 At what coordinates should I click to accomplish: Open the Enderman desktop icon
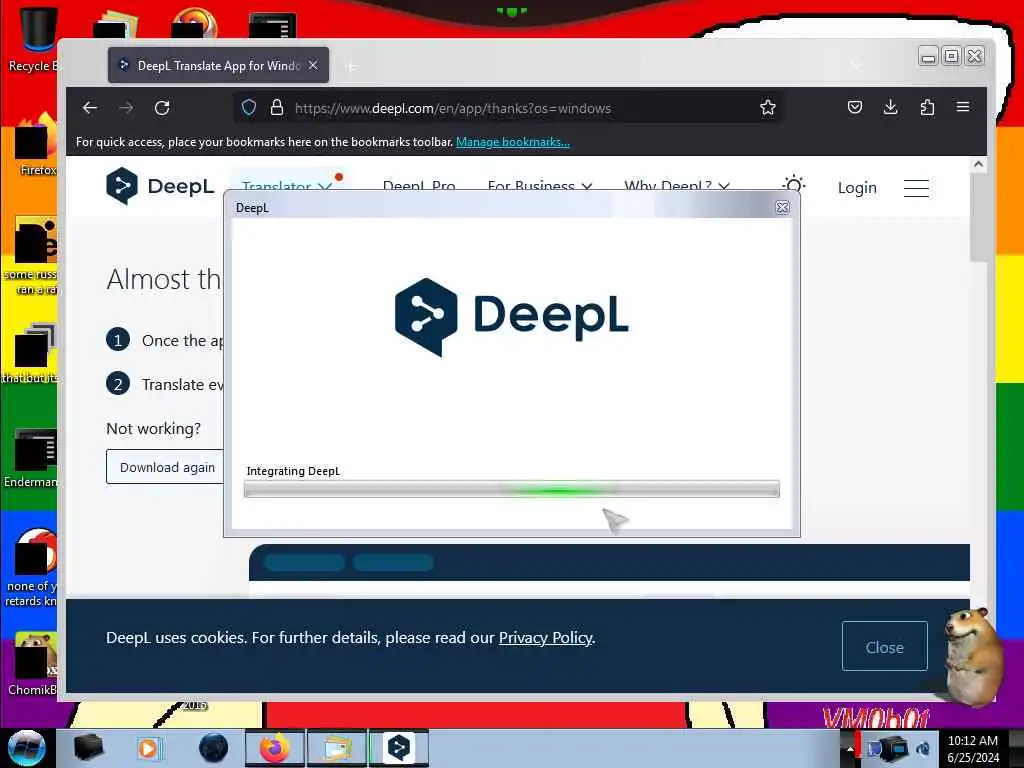click(x=31, y=458)
